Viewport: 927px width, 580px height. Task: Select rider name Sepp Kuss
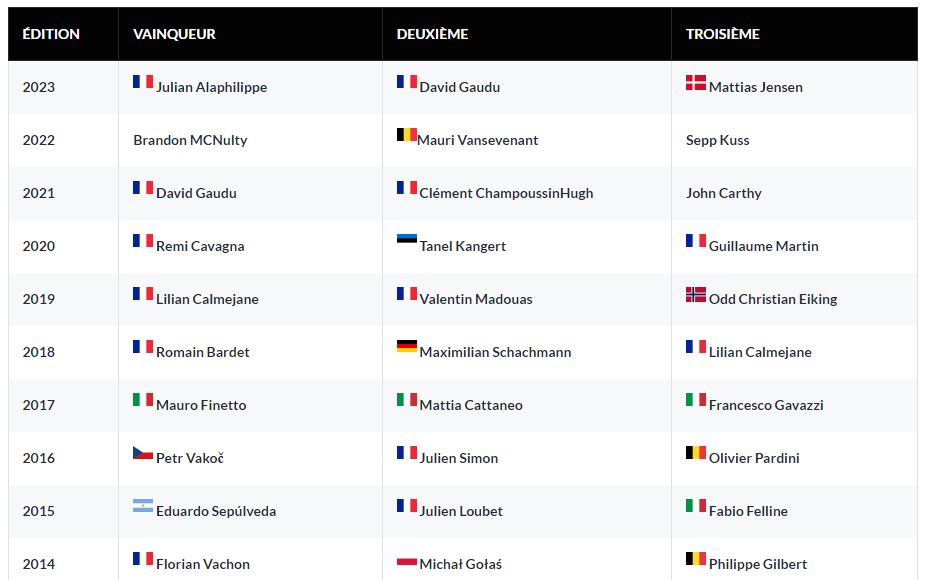[x=717, y=140]
